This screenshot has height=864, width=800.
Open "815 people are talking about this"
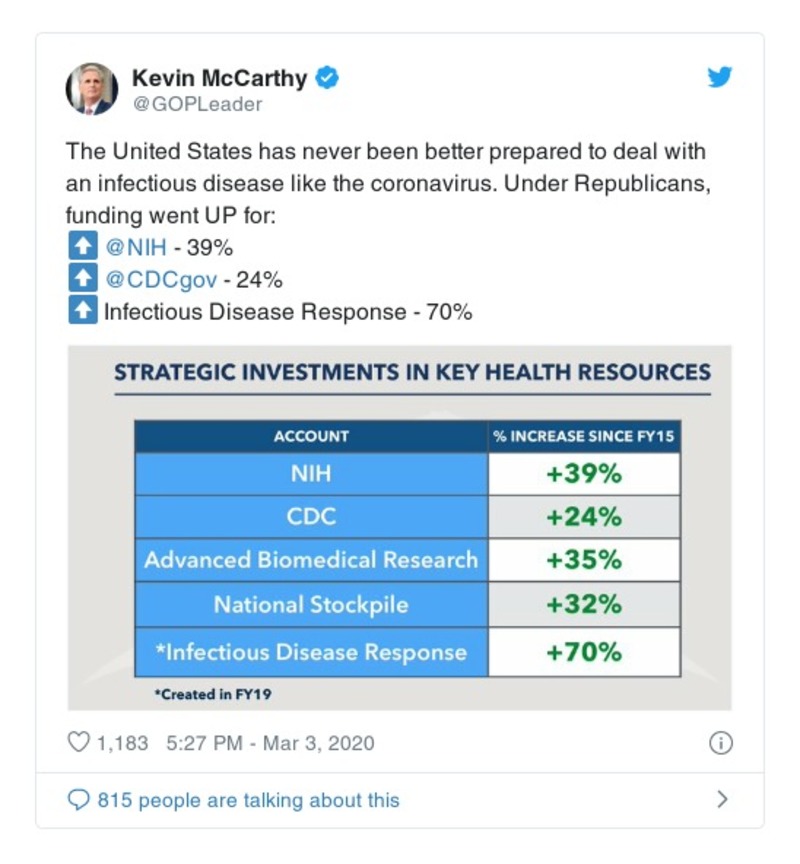coord(248,800)
